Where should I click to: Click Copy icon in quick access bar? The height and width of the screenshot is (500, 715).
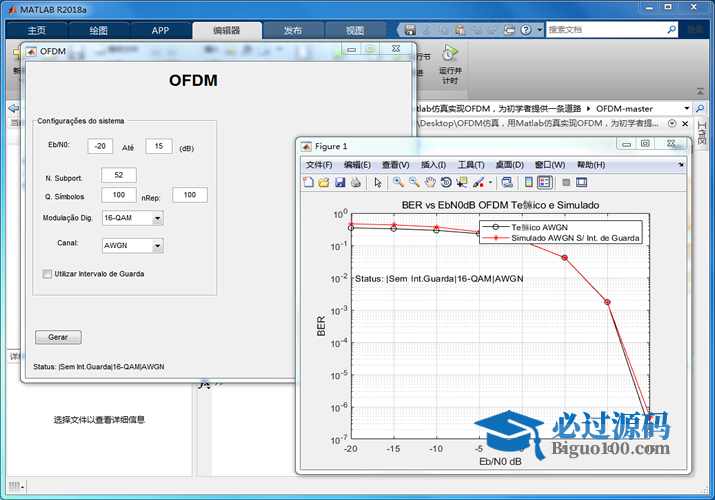(x=443, y=30)
